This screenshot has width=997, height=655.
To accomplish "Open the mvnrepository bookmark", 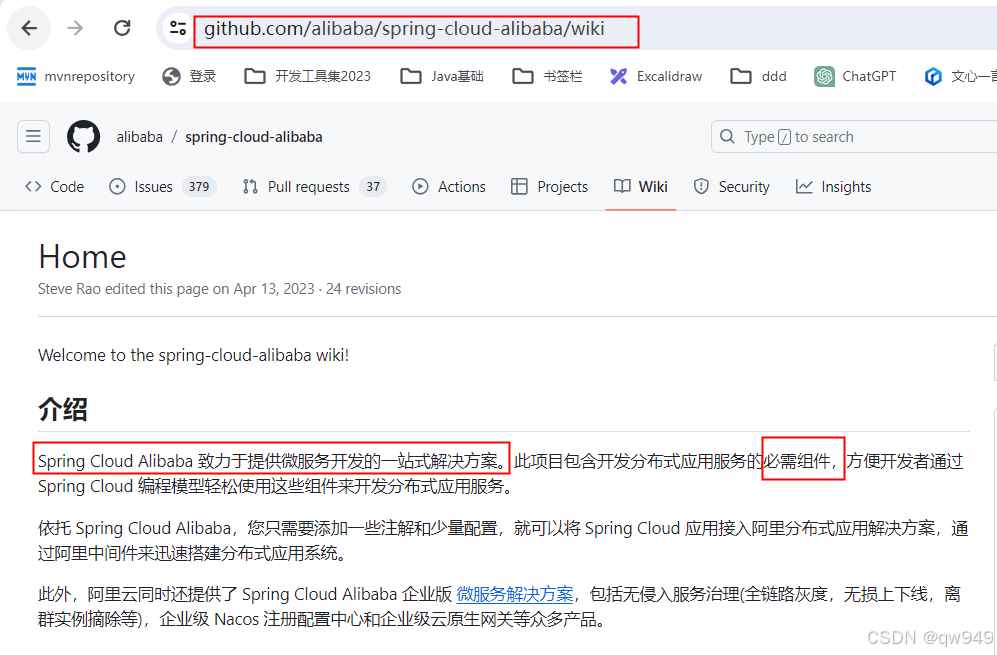I will [x=76, y=76].
